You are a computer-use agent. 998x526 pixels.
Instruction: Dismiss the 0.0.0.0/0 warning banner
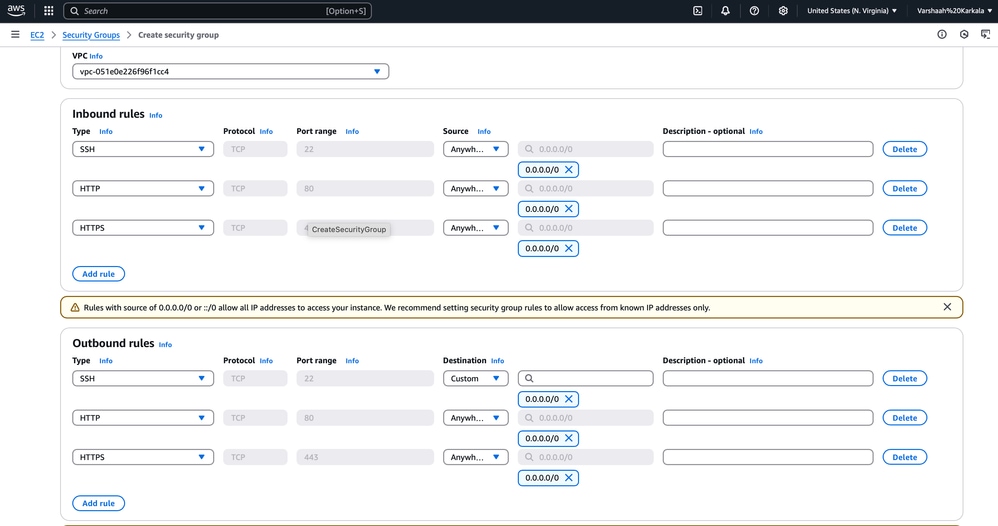[x=947, y=307]
